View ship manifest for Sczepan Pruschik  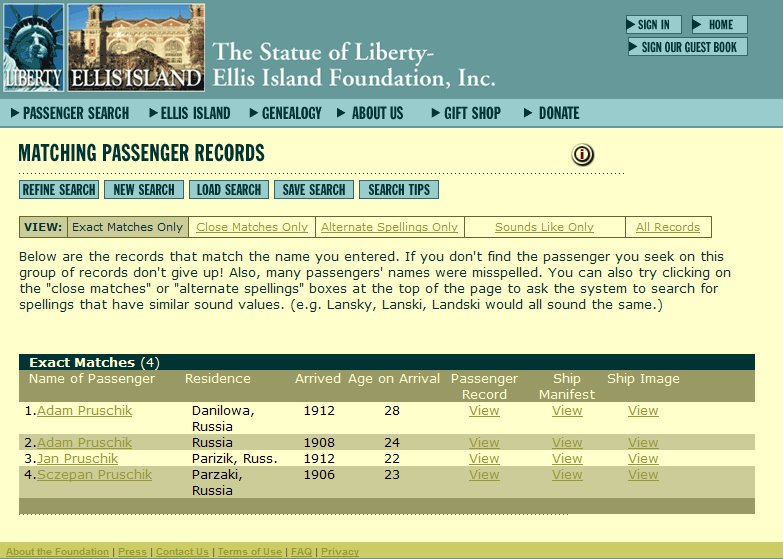(567, 475)
